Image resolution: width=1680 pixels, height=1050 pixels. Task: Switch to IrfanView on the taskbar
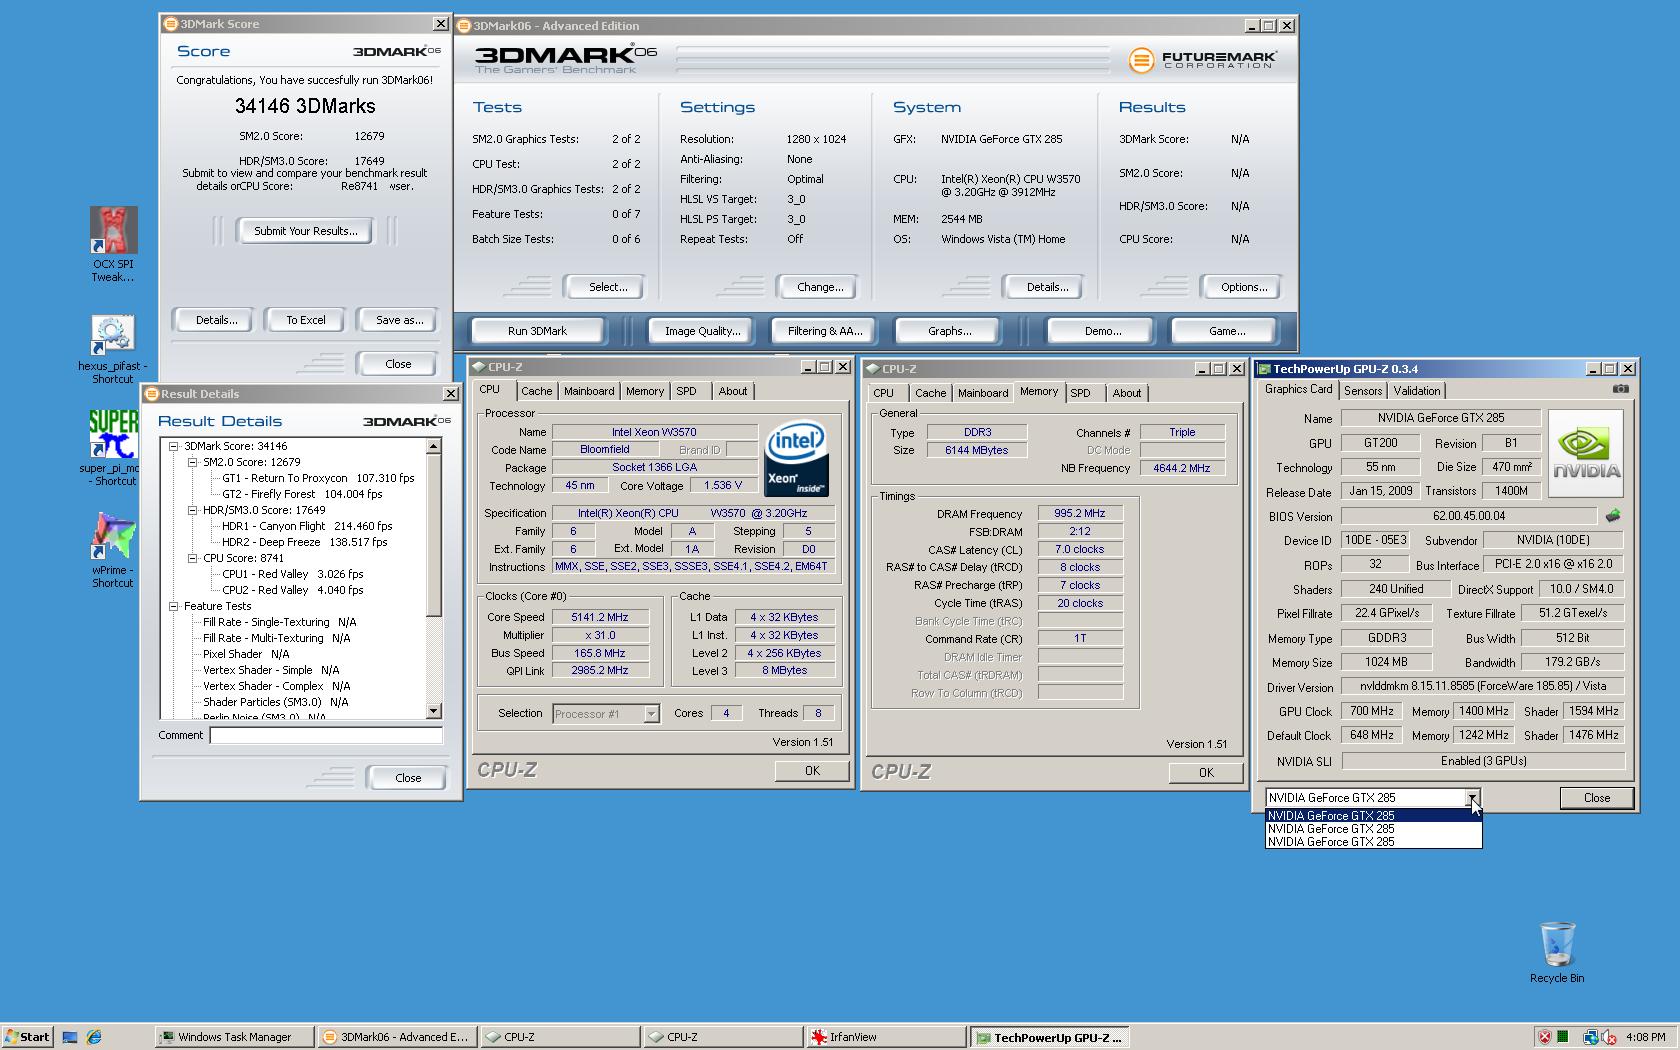click(886, 1037)
